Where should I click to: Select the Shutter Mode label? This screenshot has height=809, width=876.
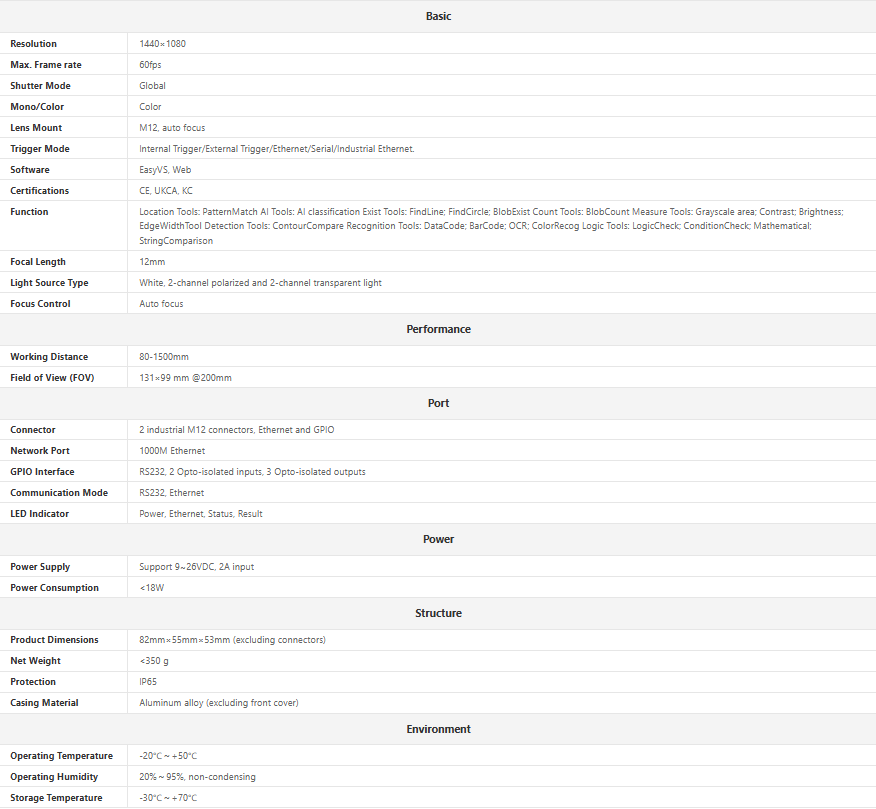pyautogui.click(x=40, y=86)
